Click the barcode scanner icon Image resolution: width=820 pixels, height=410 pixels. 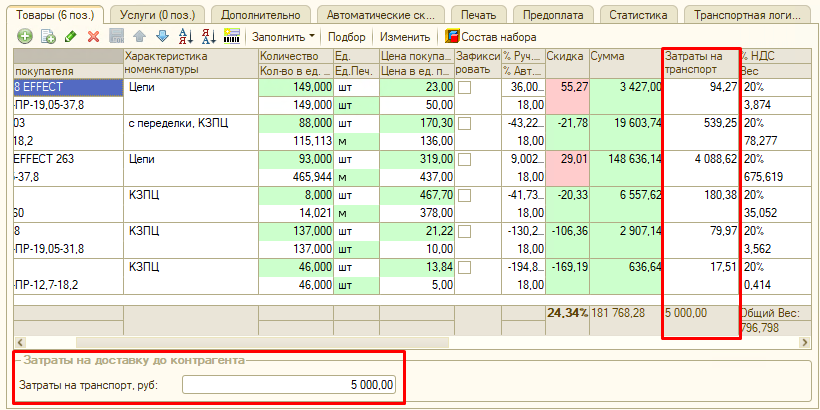click(x=231, y=37)
